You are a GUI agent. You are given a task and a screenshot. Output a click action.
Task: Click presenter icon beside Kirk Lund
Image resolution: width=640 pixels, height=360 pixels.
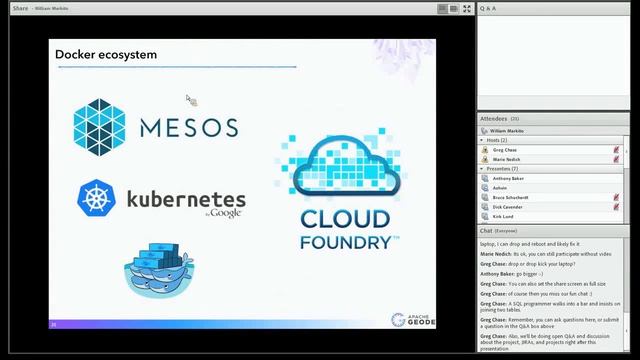(x=485, y=216)
